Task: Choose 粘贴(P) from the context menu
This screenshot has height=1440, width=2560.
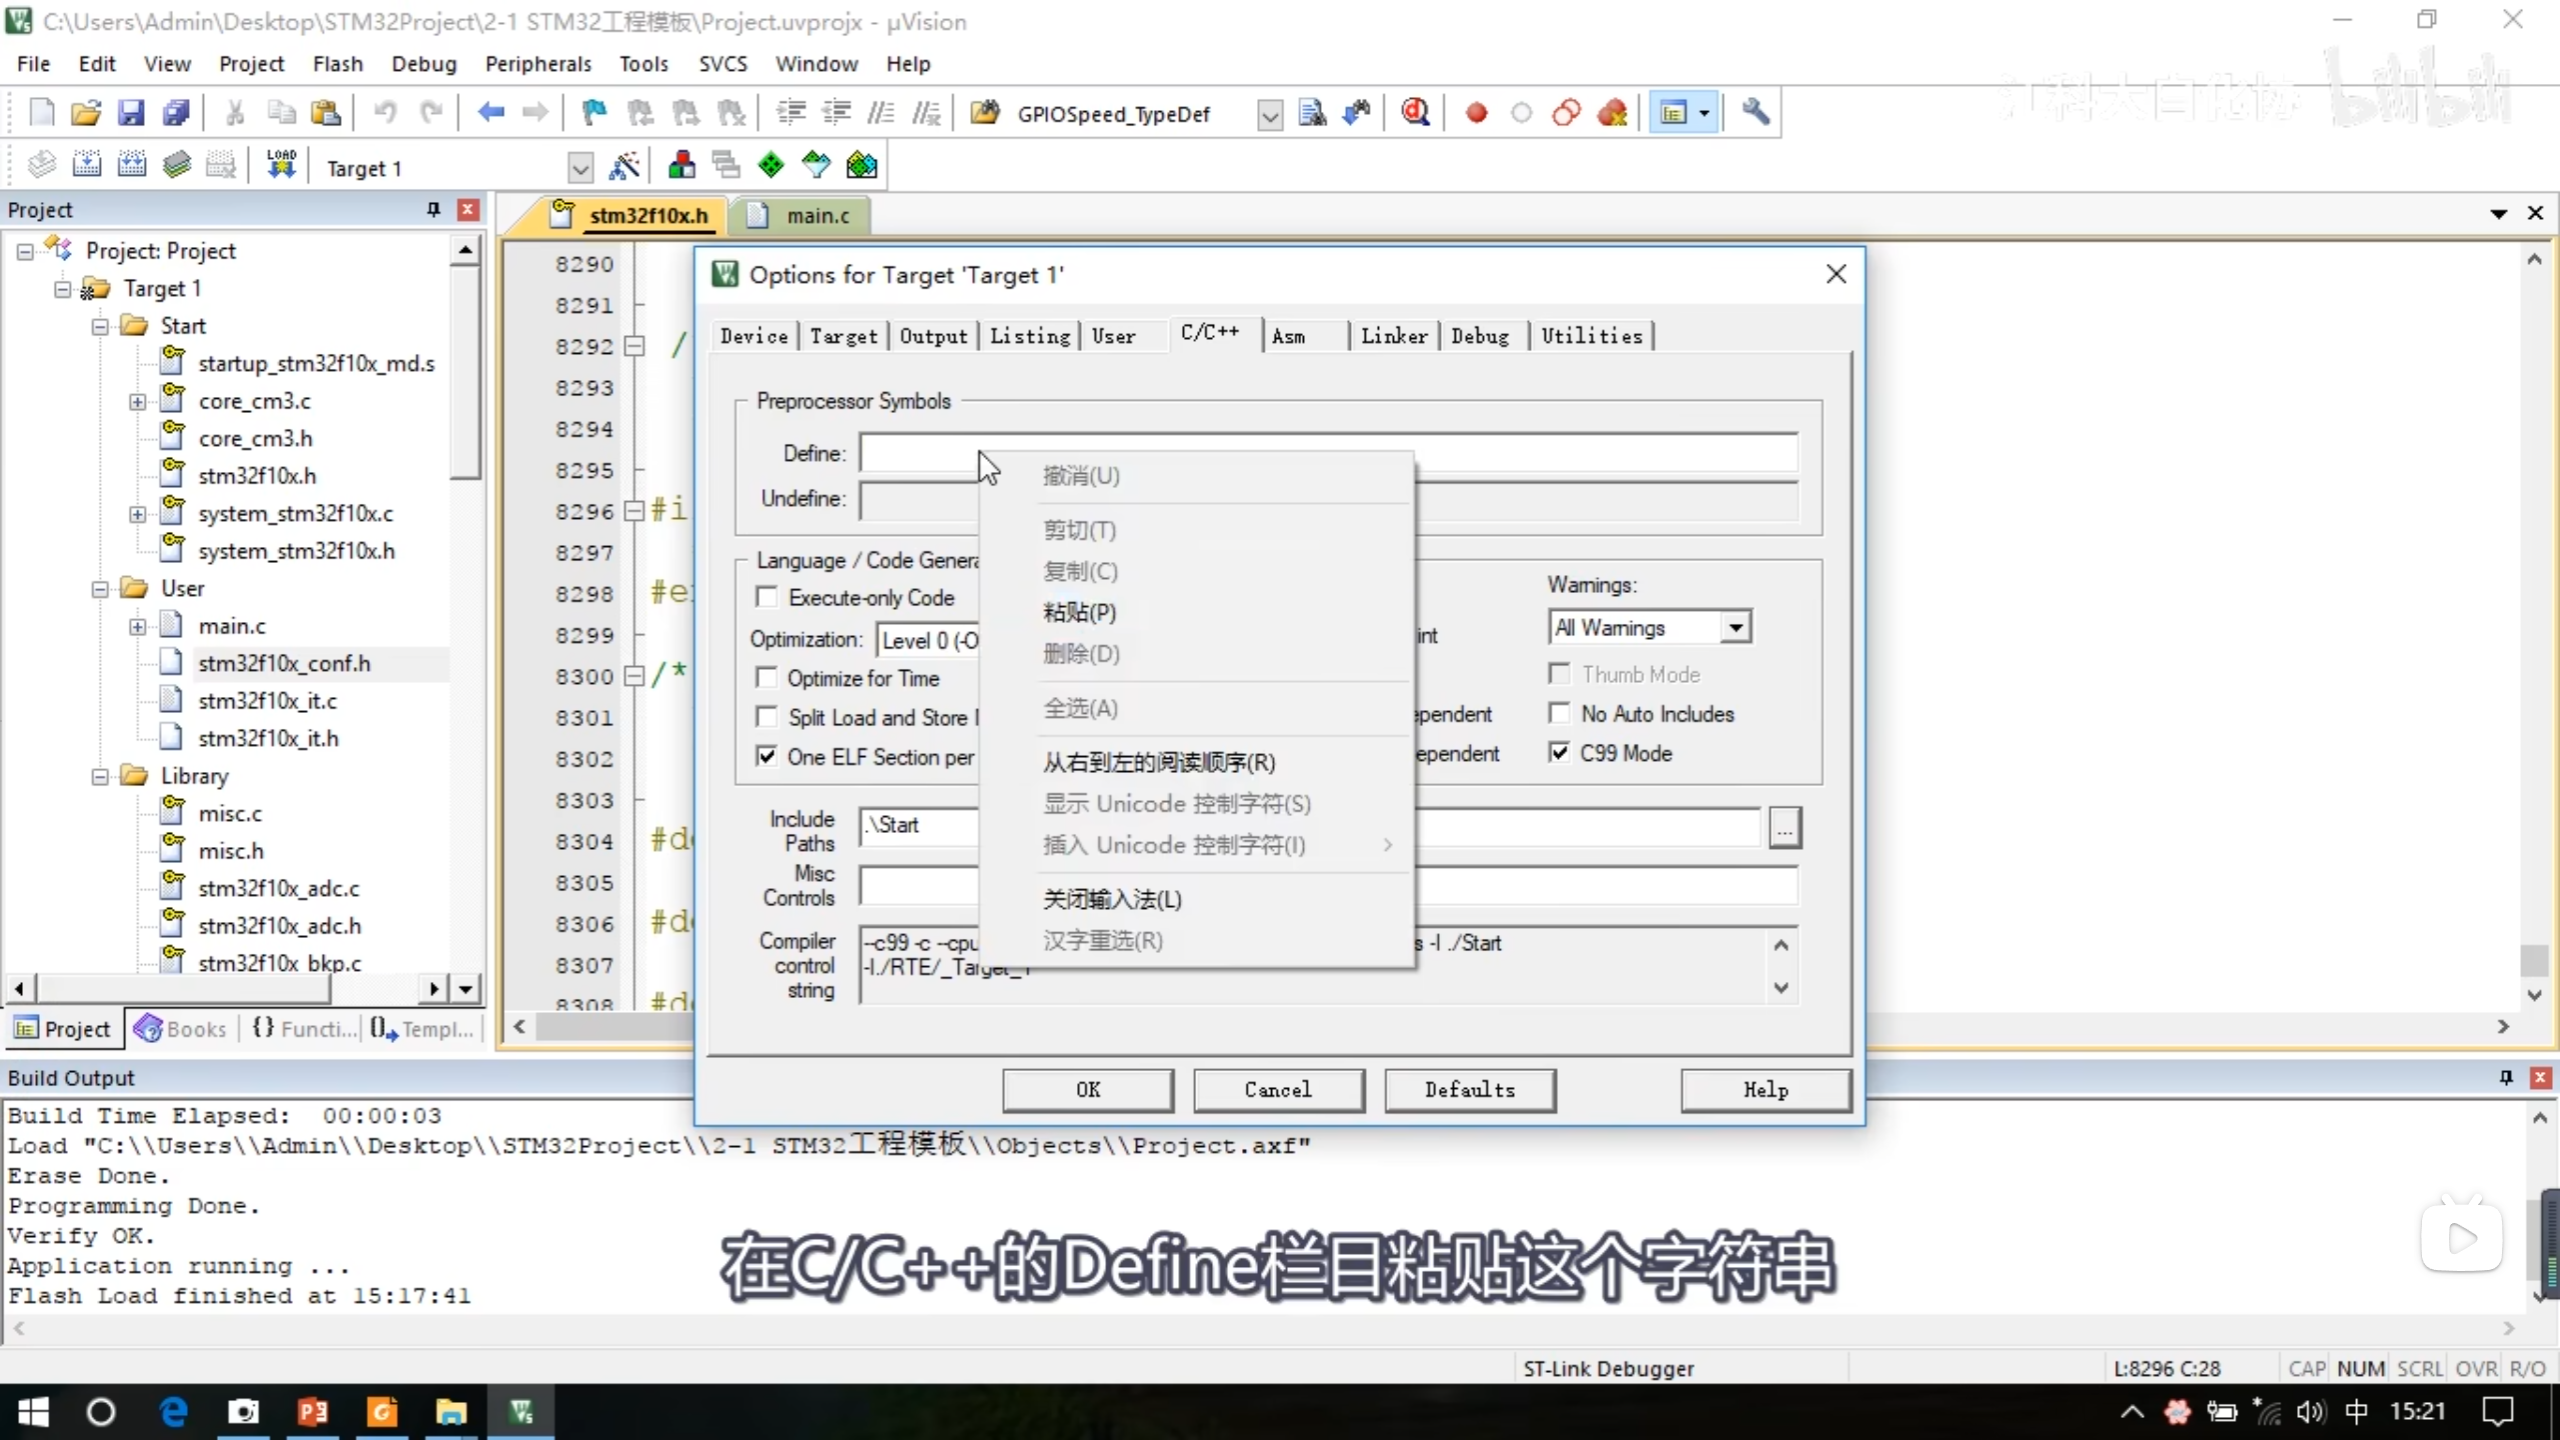Action: tap(1079, 612)
